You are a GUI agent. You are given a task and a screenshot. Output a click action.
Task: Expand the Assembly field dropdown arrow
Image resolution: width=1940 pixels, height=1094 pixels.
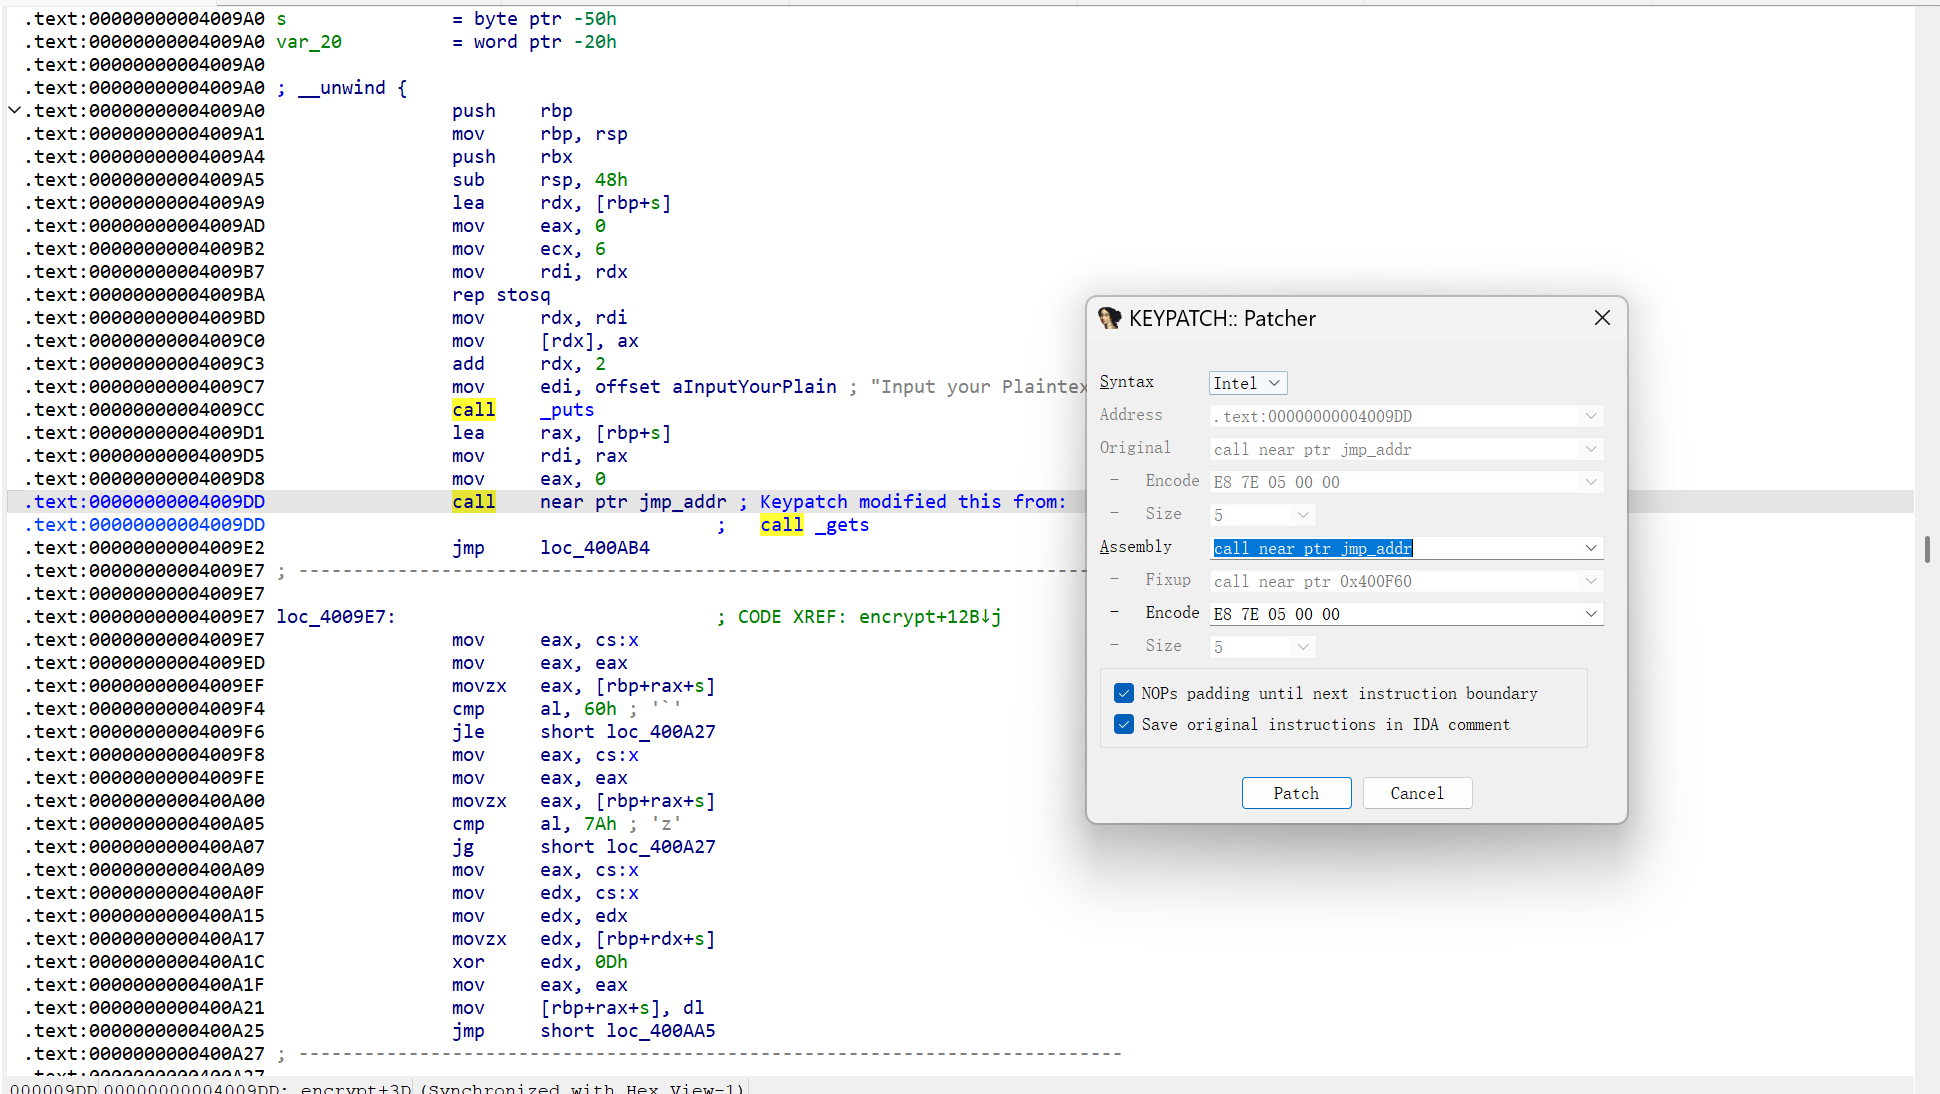(1590, 548)
